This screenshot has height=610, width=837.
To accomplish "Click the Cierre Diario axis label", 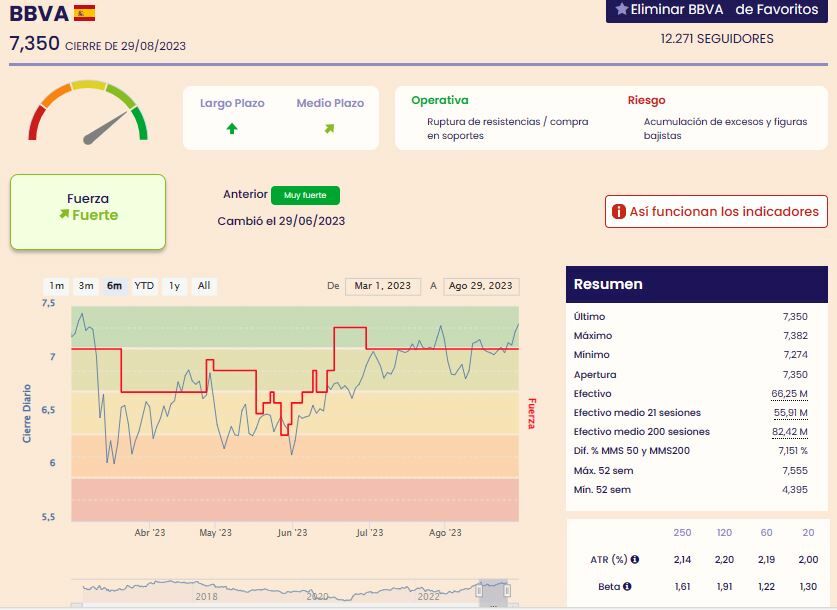I will [x=27, y=414].
